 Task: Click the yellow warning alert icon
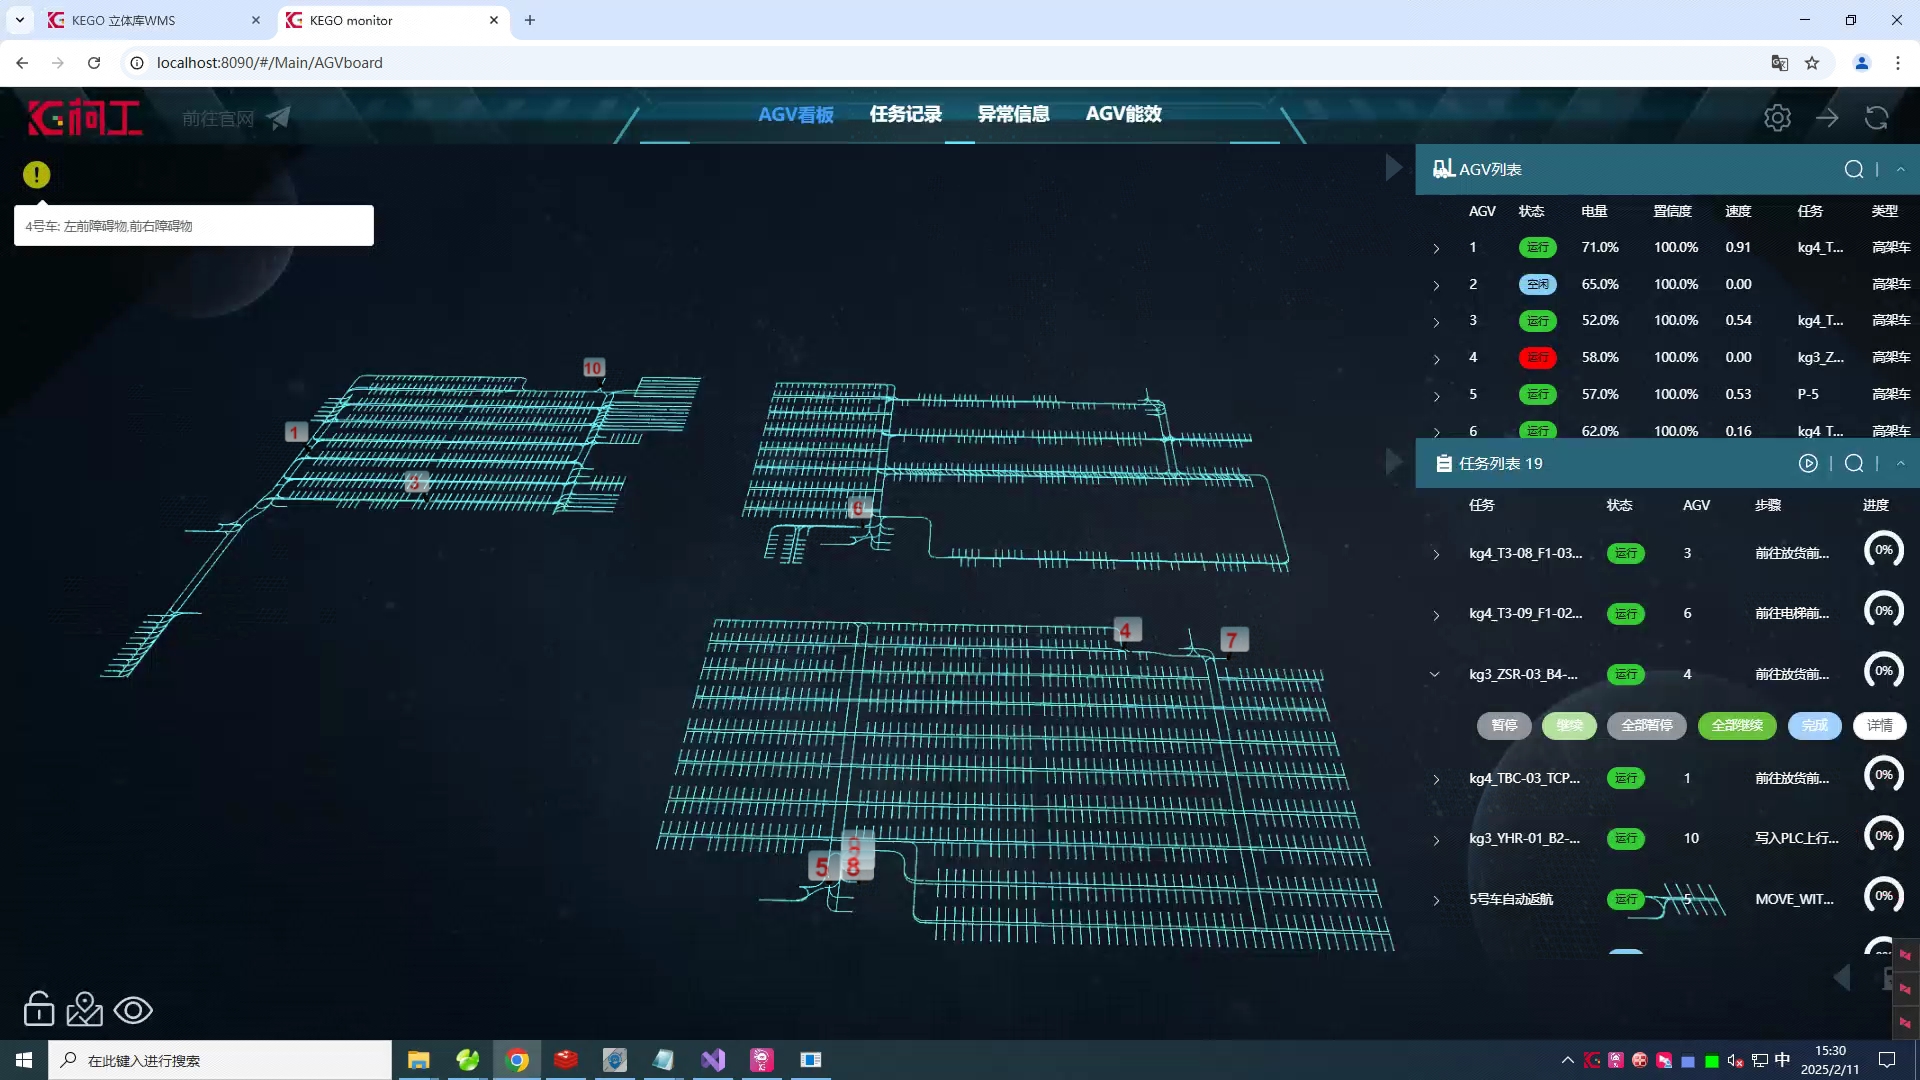(36, 175)
